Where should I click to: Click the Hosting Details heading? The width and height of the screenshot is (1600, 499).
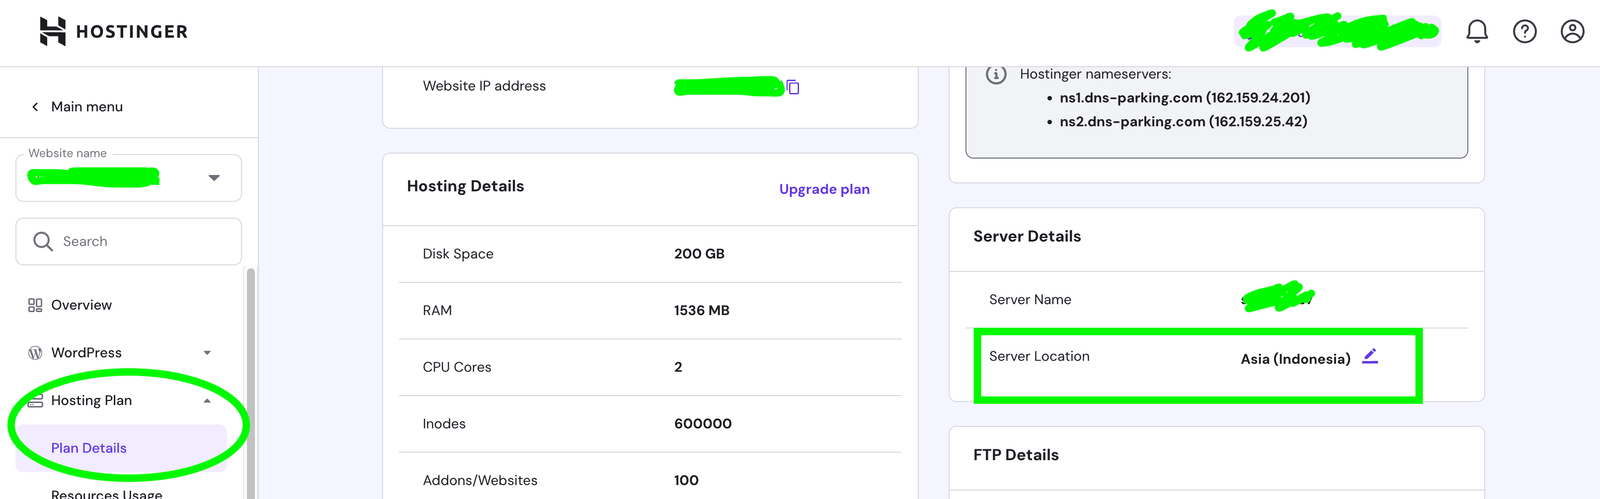[x=465, y=186]
